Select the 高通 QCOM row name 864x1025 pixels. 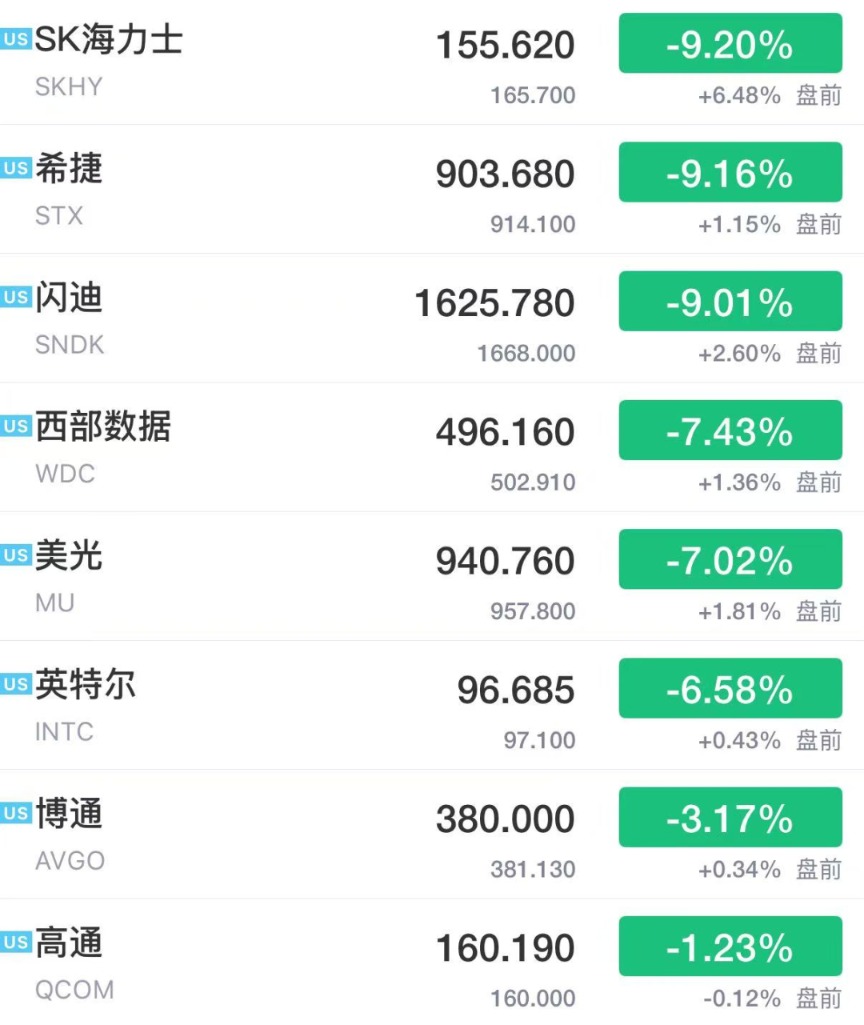[74, 963]
